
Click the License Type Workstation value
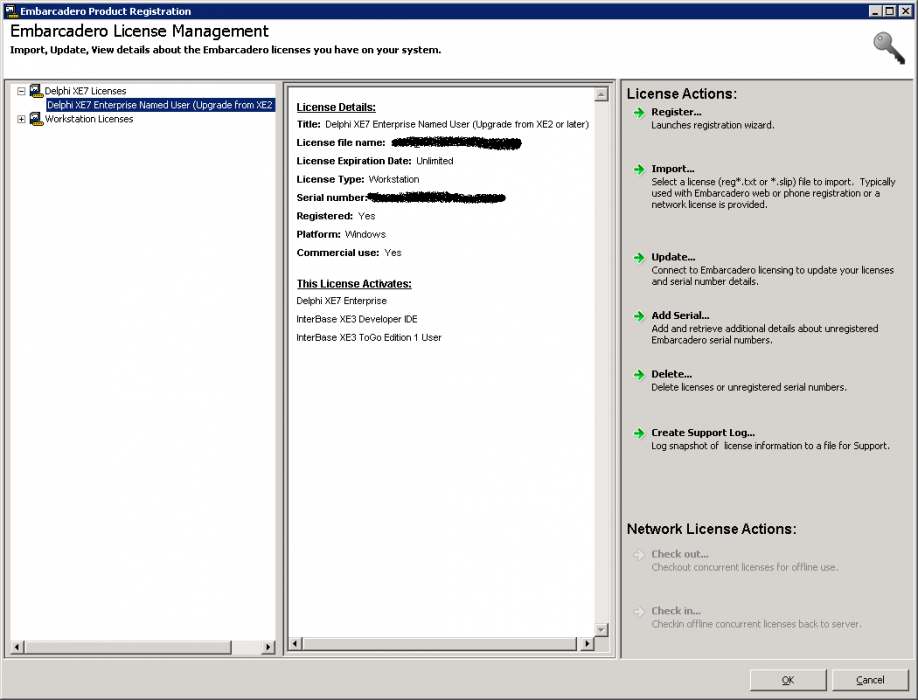(x=394, y=179)
